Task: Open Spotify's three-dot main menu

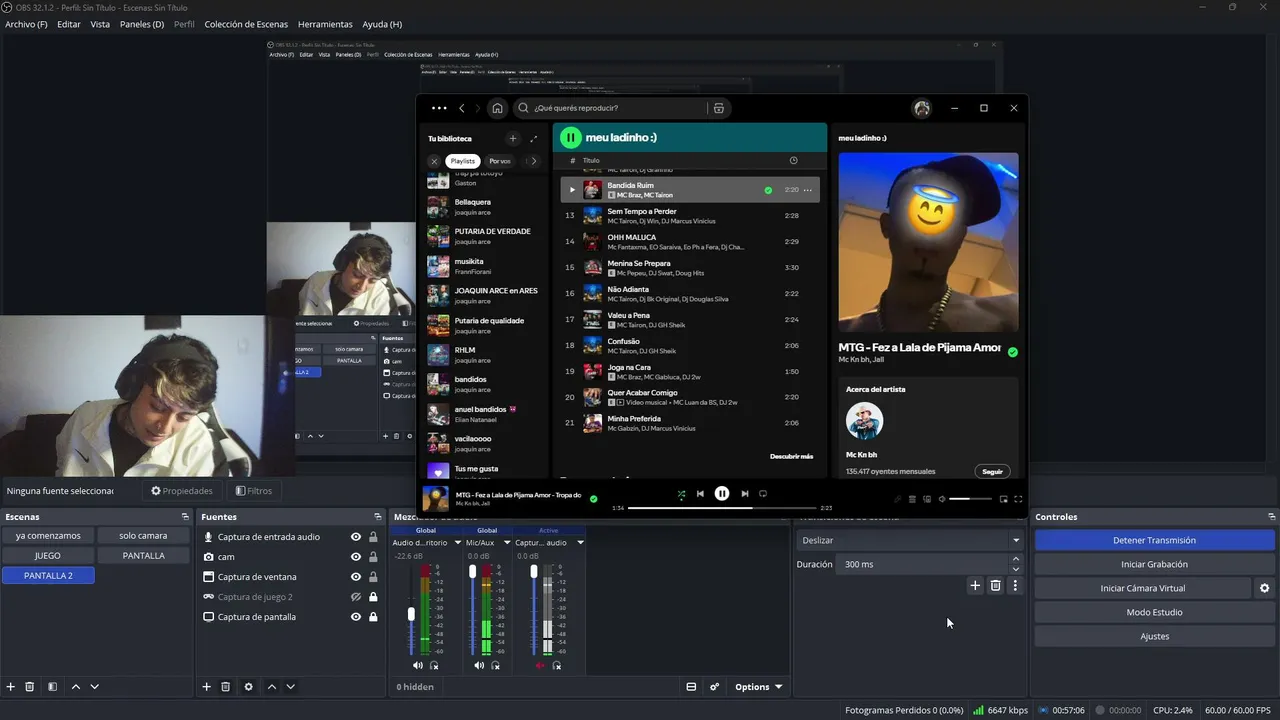Action: click(x=439, y=108)
